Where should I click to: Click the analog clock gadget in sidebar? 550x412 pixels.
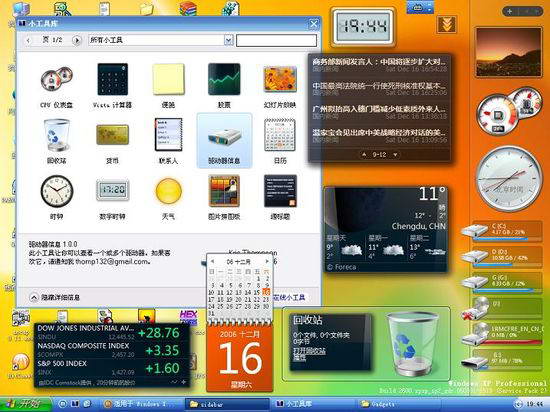[x=509, y=179]
